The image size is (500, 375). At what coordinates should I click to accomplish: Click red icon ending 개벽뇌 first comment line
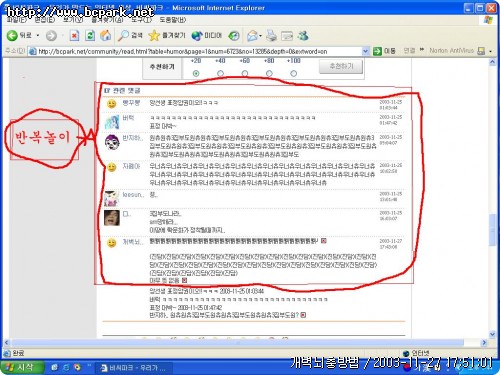pyautogui.click(x=323, y=241)
